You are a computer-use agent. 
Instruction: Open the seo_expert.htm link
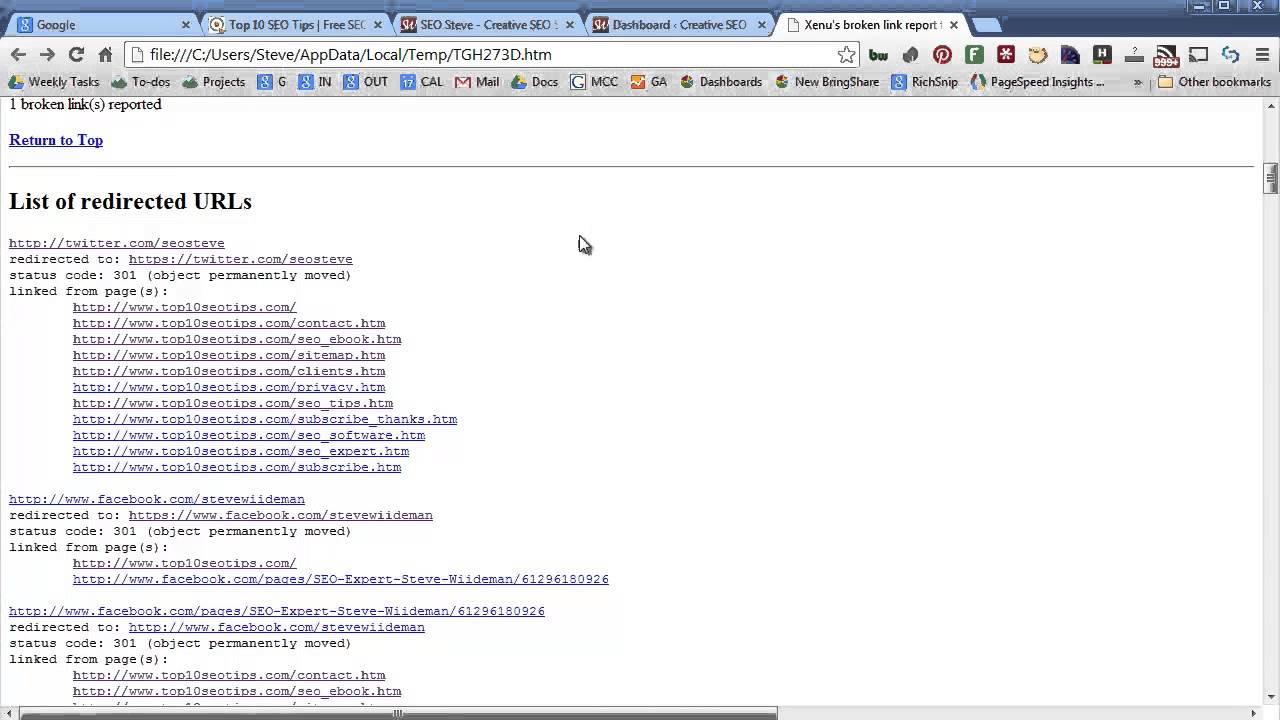pyautogui.click(x=241, y=451)
